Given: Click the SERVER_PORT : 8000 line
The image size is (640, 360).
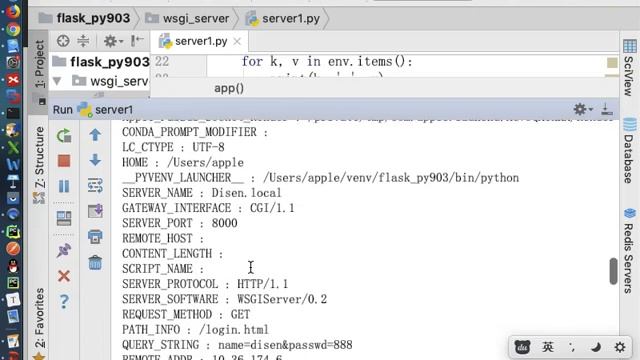Looking at the screenshot, I should [x=180, y=223].
